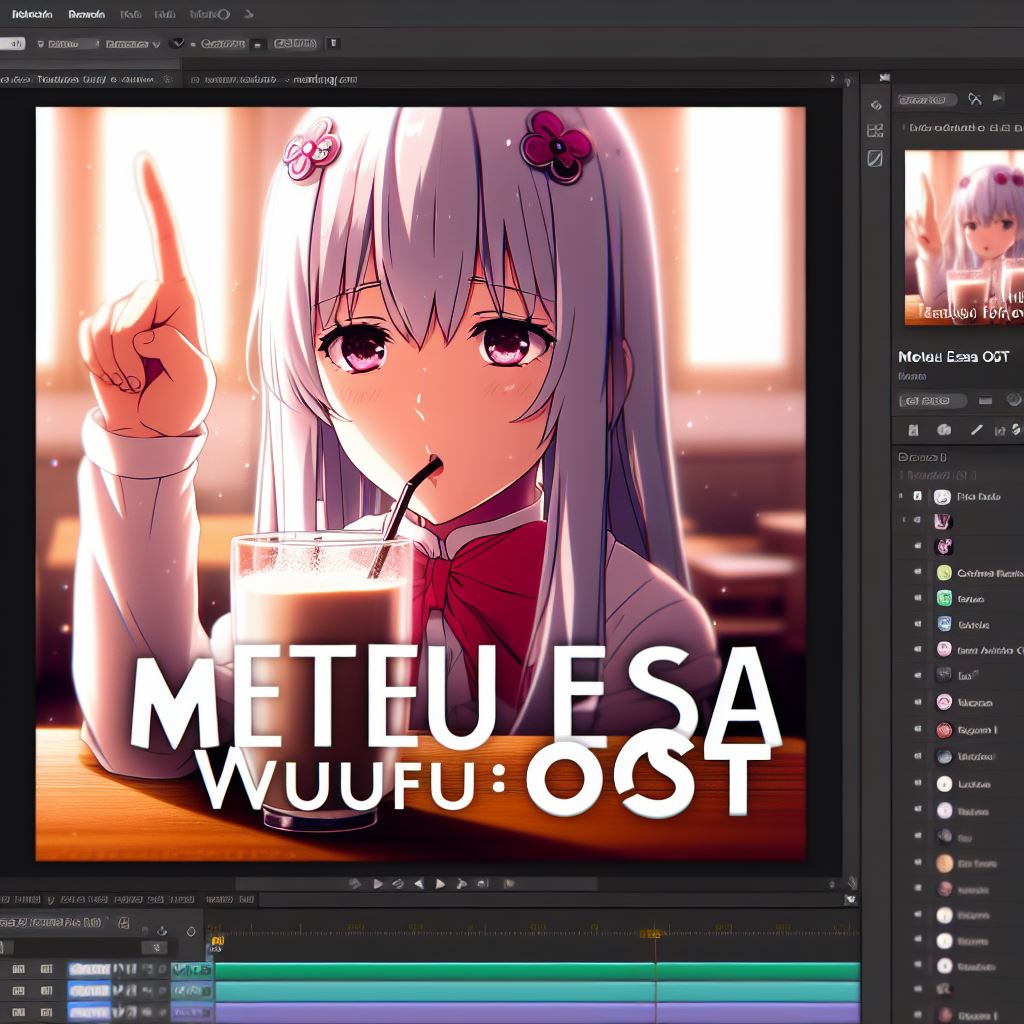The height and width of the screenshot is (1024, 1024).
Task: Click the pill-shaped field atop the right panel
Action: click(927, 100)
